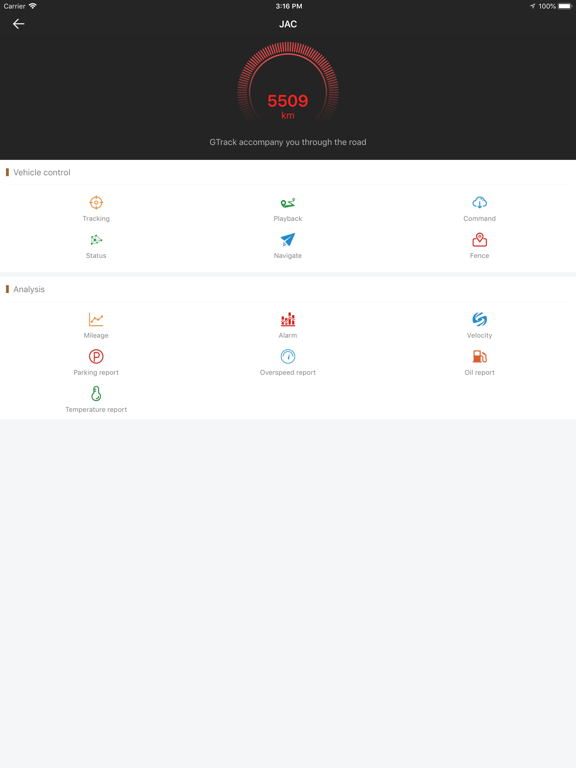This screenshot has width=576, height=768.
Task: Click the 'Temperature report' label
Action: [96, 409]
